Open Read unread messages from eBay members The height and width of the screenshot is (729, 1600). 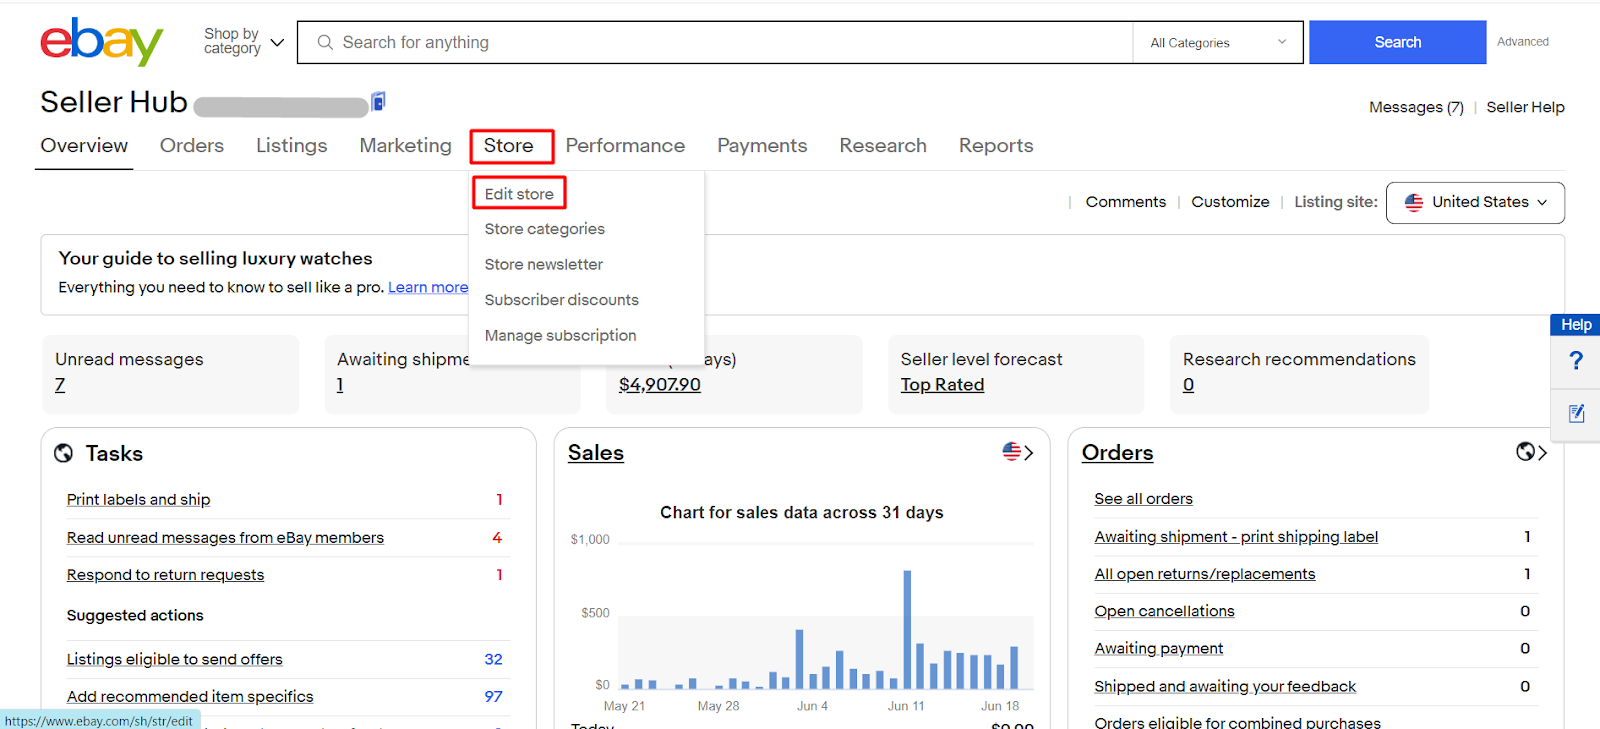point(225,538)
